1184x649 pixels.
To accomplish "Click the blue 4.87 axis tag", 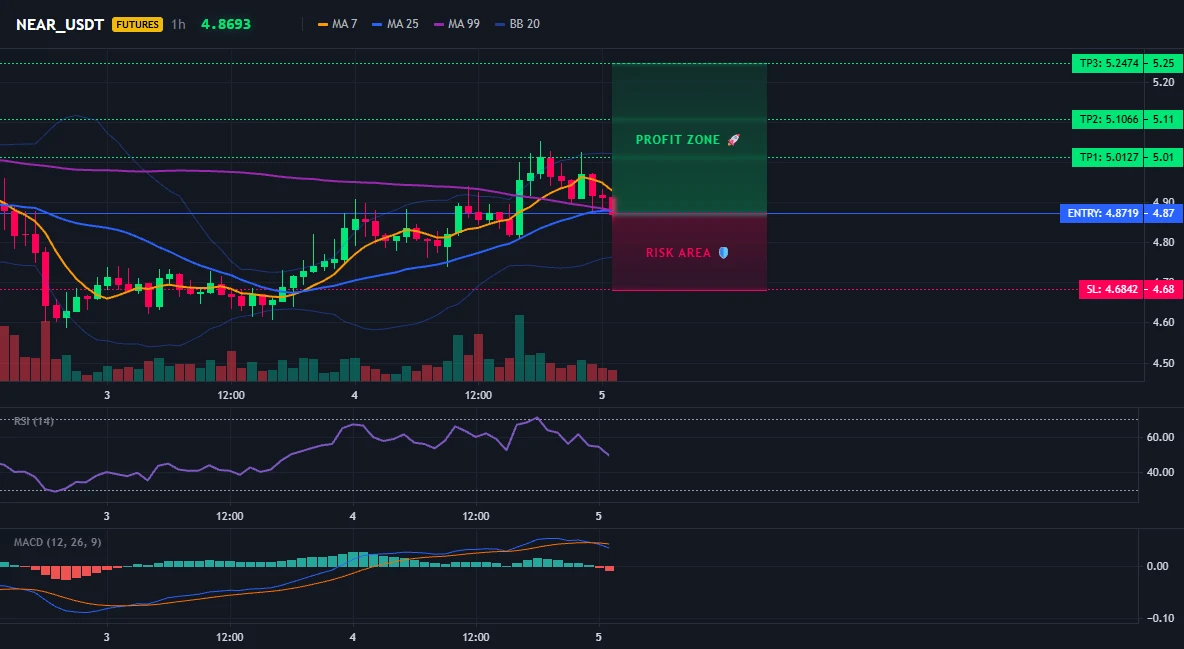I will (1164, 214).
